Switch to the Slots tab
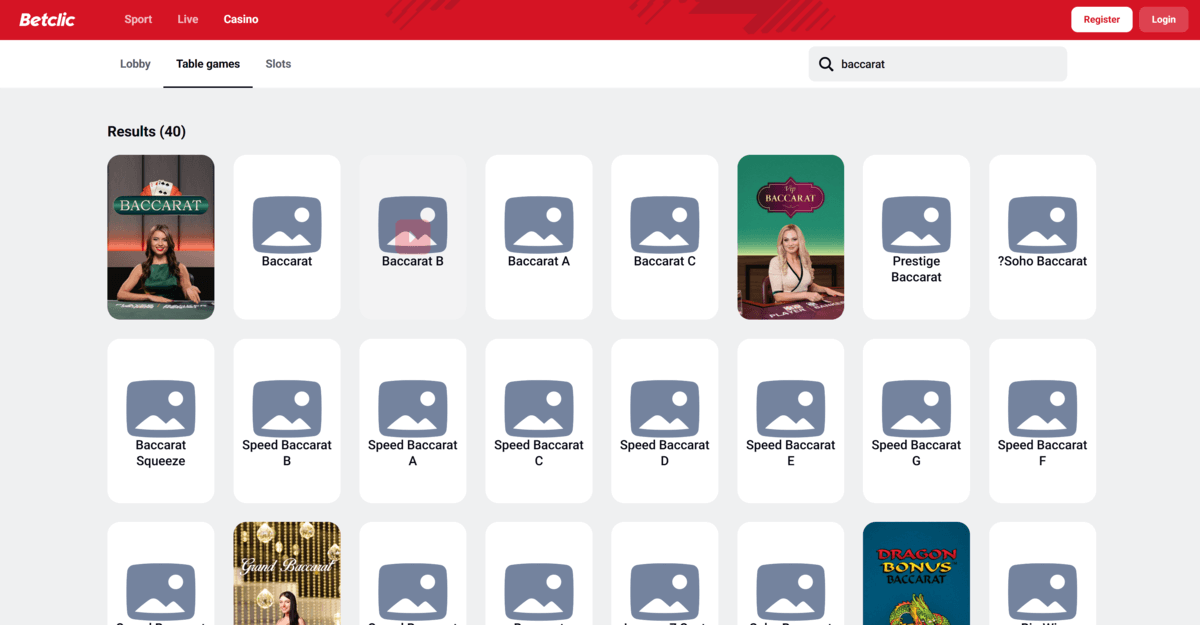1200x625 pixels. point(278,64)
